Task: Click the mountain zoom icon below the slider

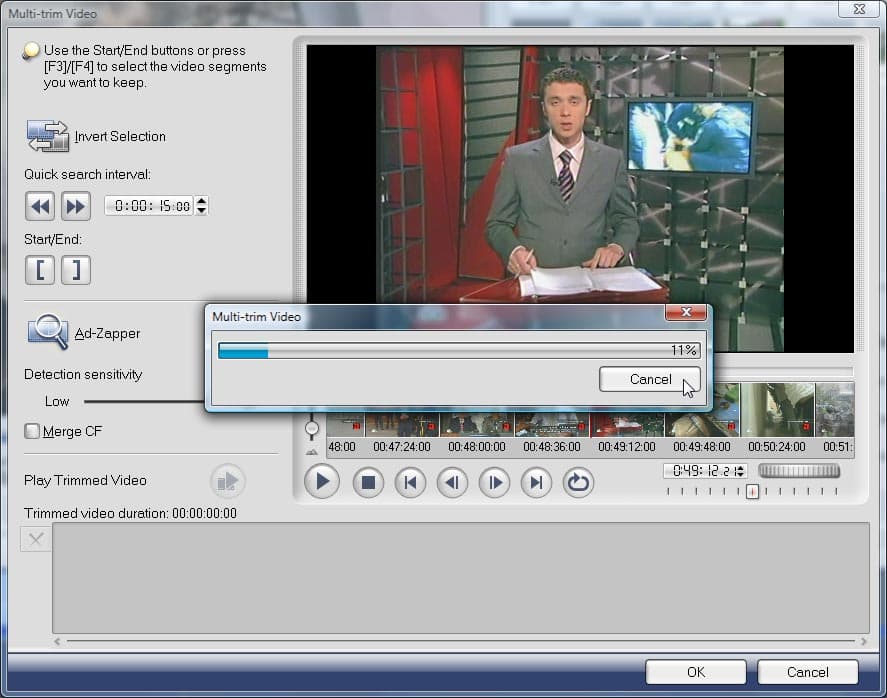Action: click(312, 452)
